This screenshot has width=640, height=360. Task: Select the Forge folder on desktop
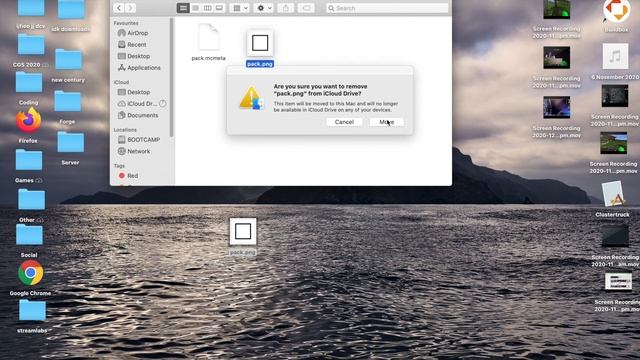tap(67, 107)
